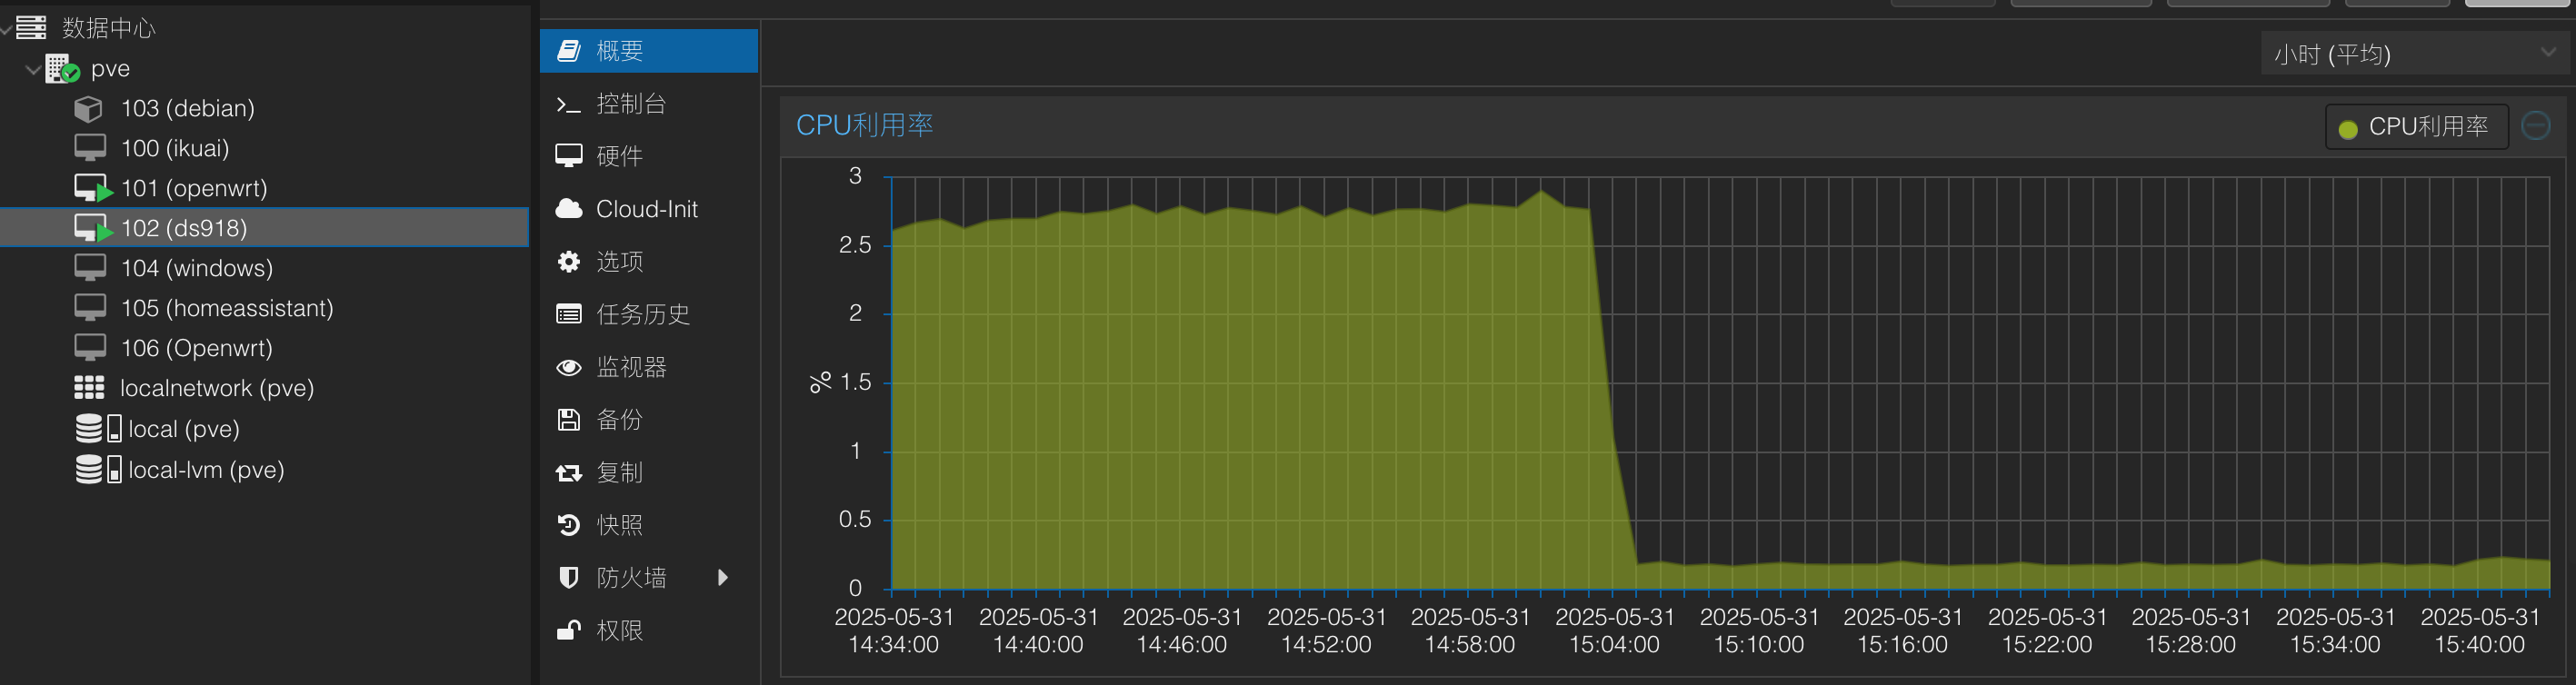Click the datacenter server icon
The image size is (2576, 685).
point(31,27)
